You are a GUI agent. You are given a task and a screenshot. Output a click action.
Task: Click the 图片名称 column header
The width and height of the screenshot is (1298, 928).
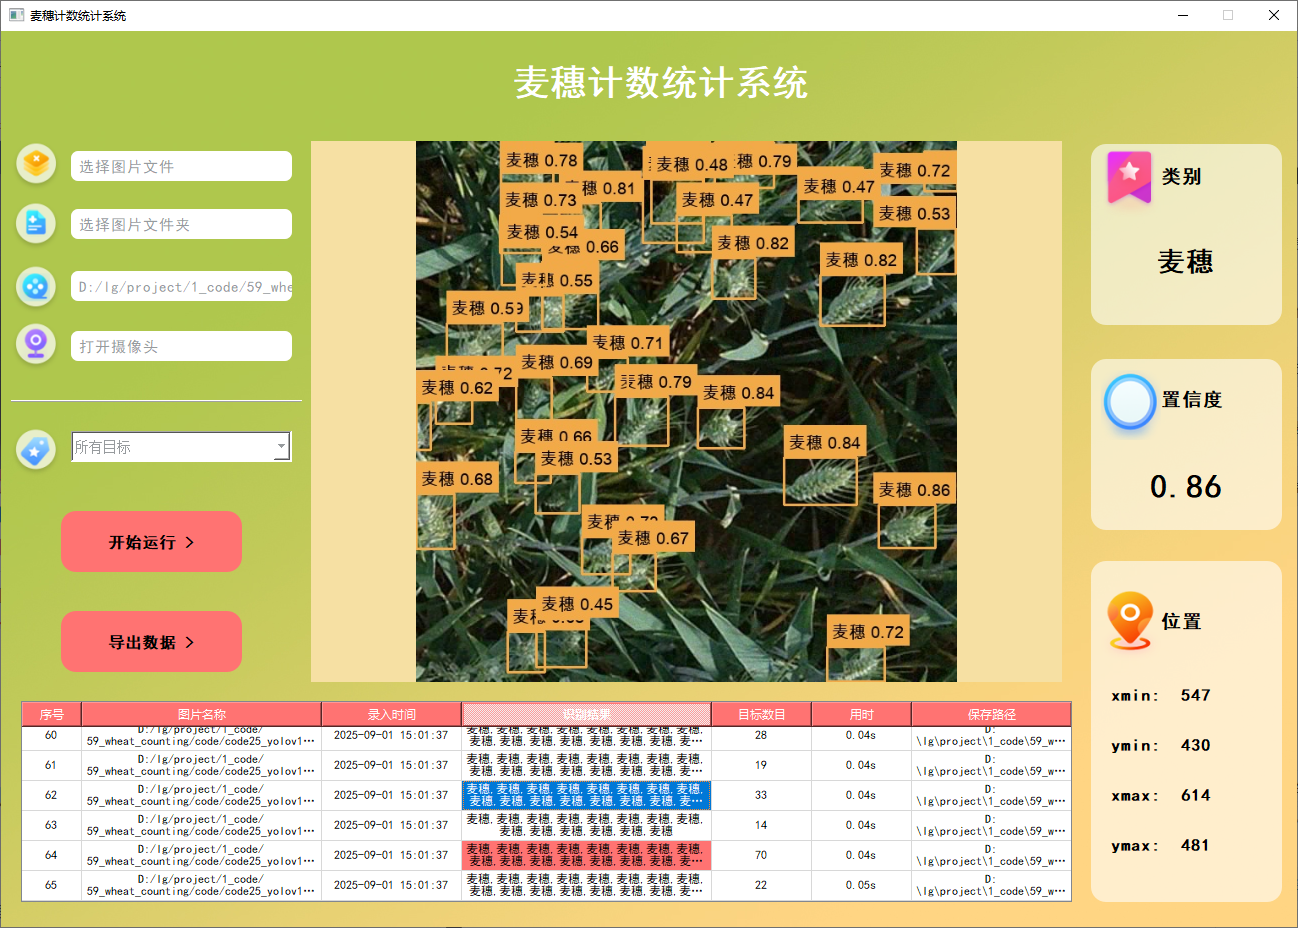tap(201, 714)
